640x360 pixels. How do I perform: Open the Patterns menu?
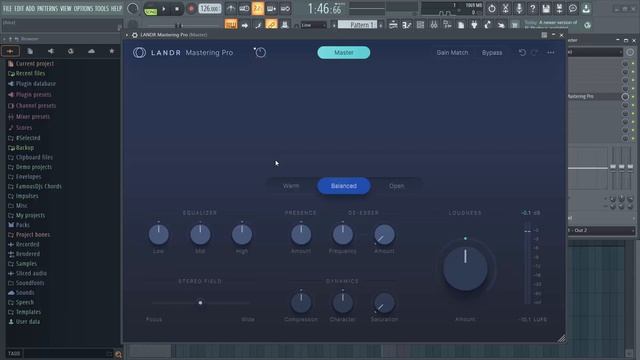47,8
